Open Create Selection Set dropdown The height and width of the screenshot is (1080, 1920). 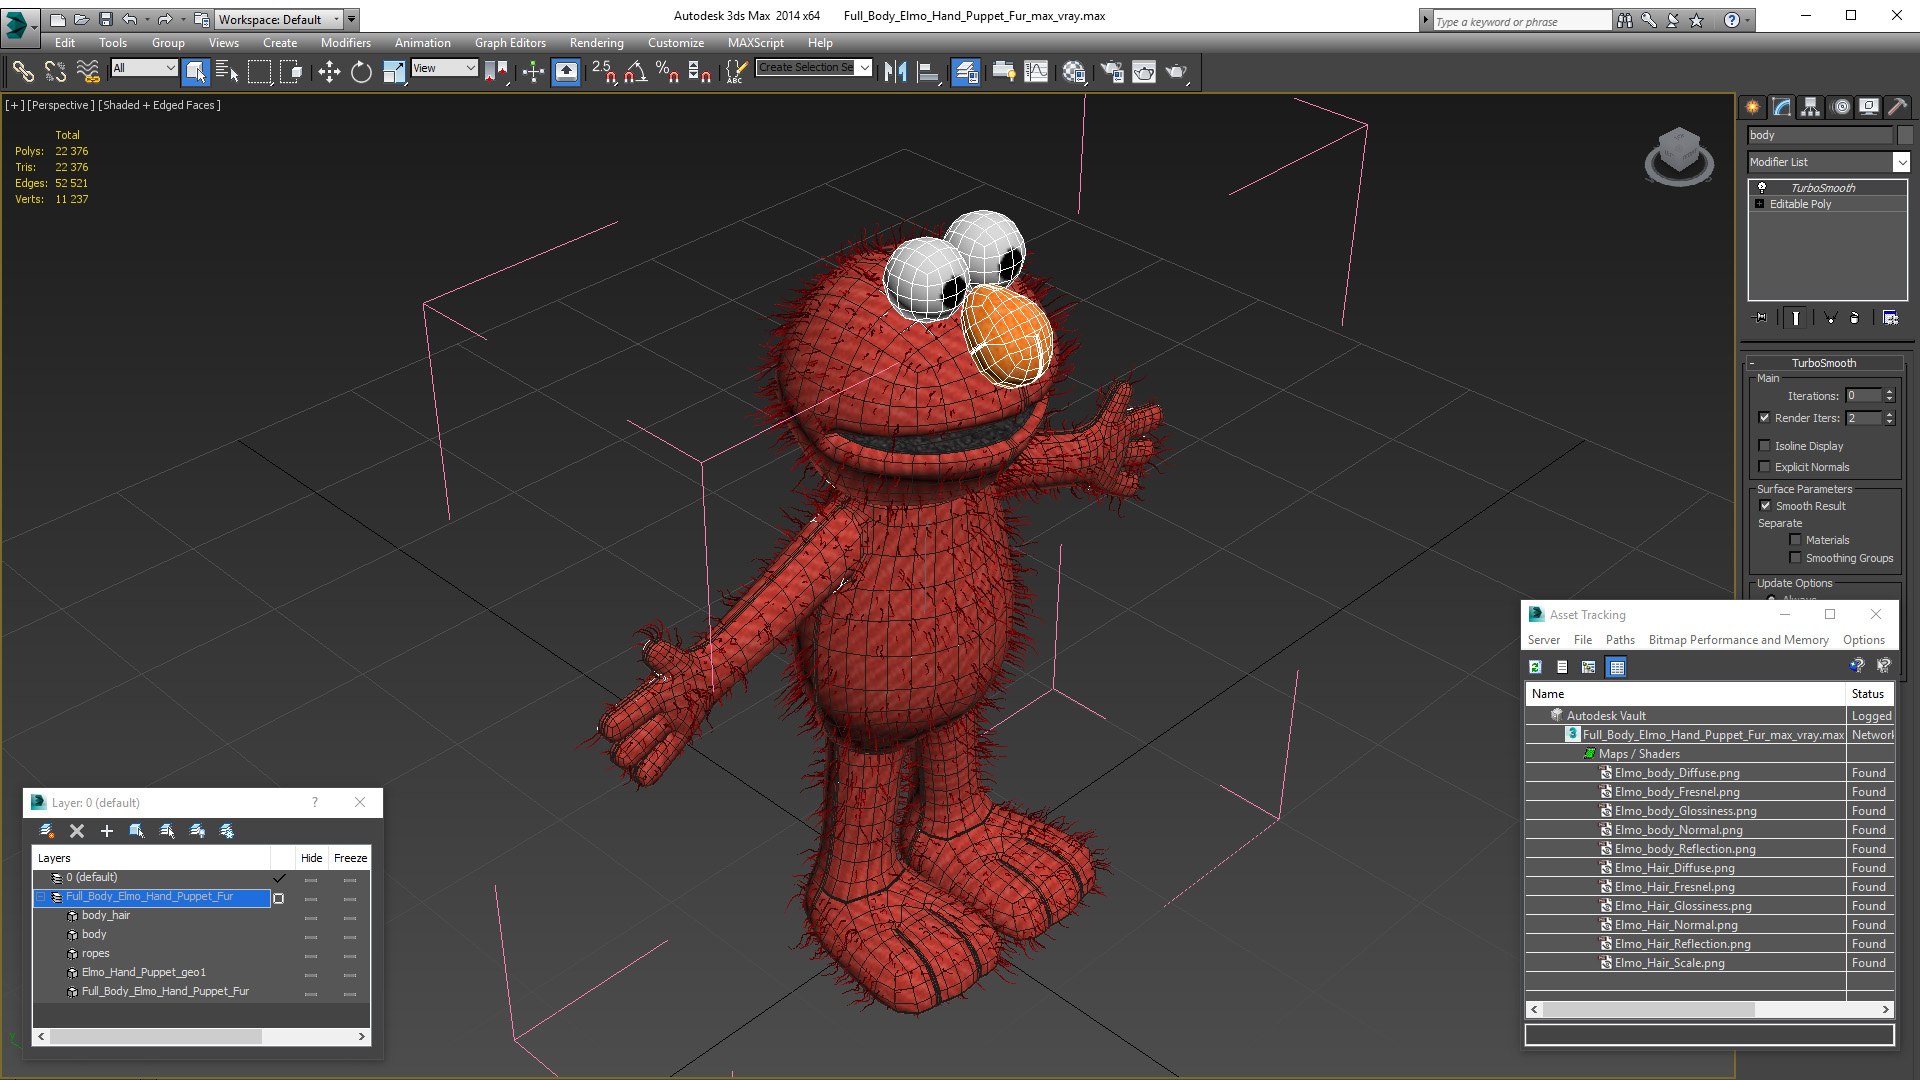click(864, 68)
